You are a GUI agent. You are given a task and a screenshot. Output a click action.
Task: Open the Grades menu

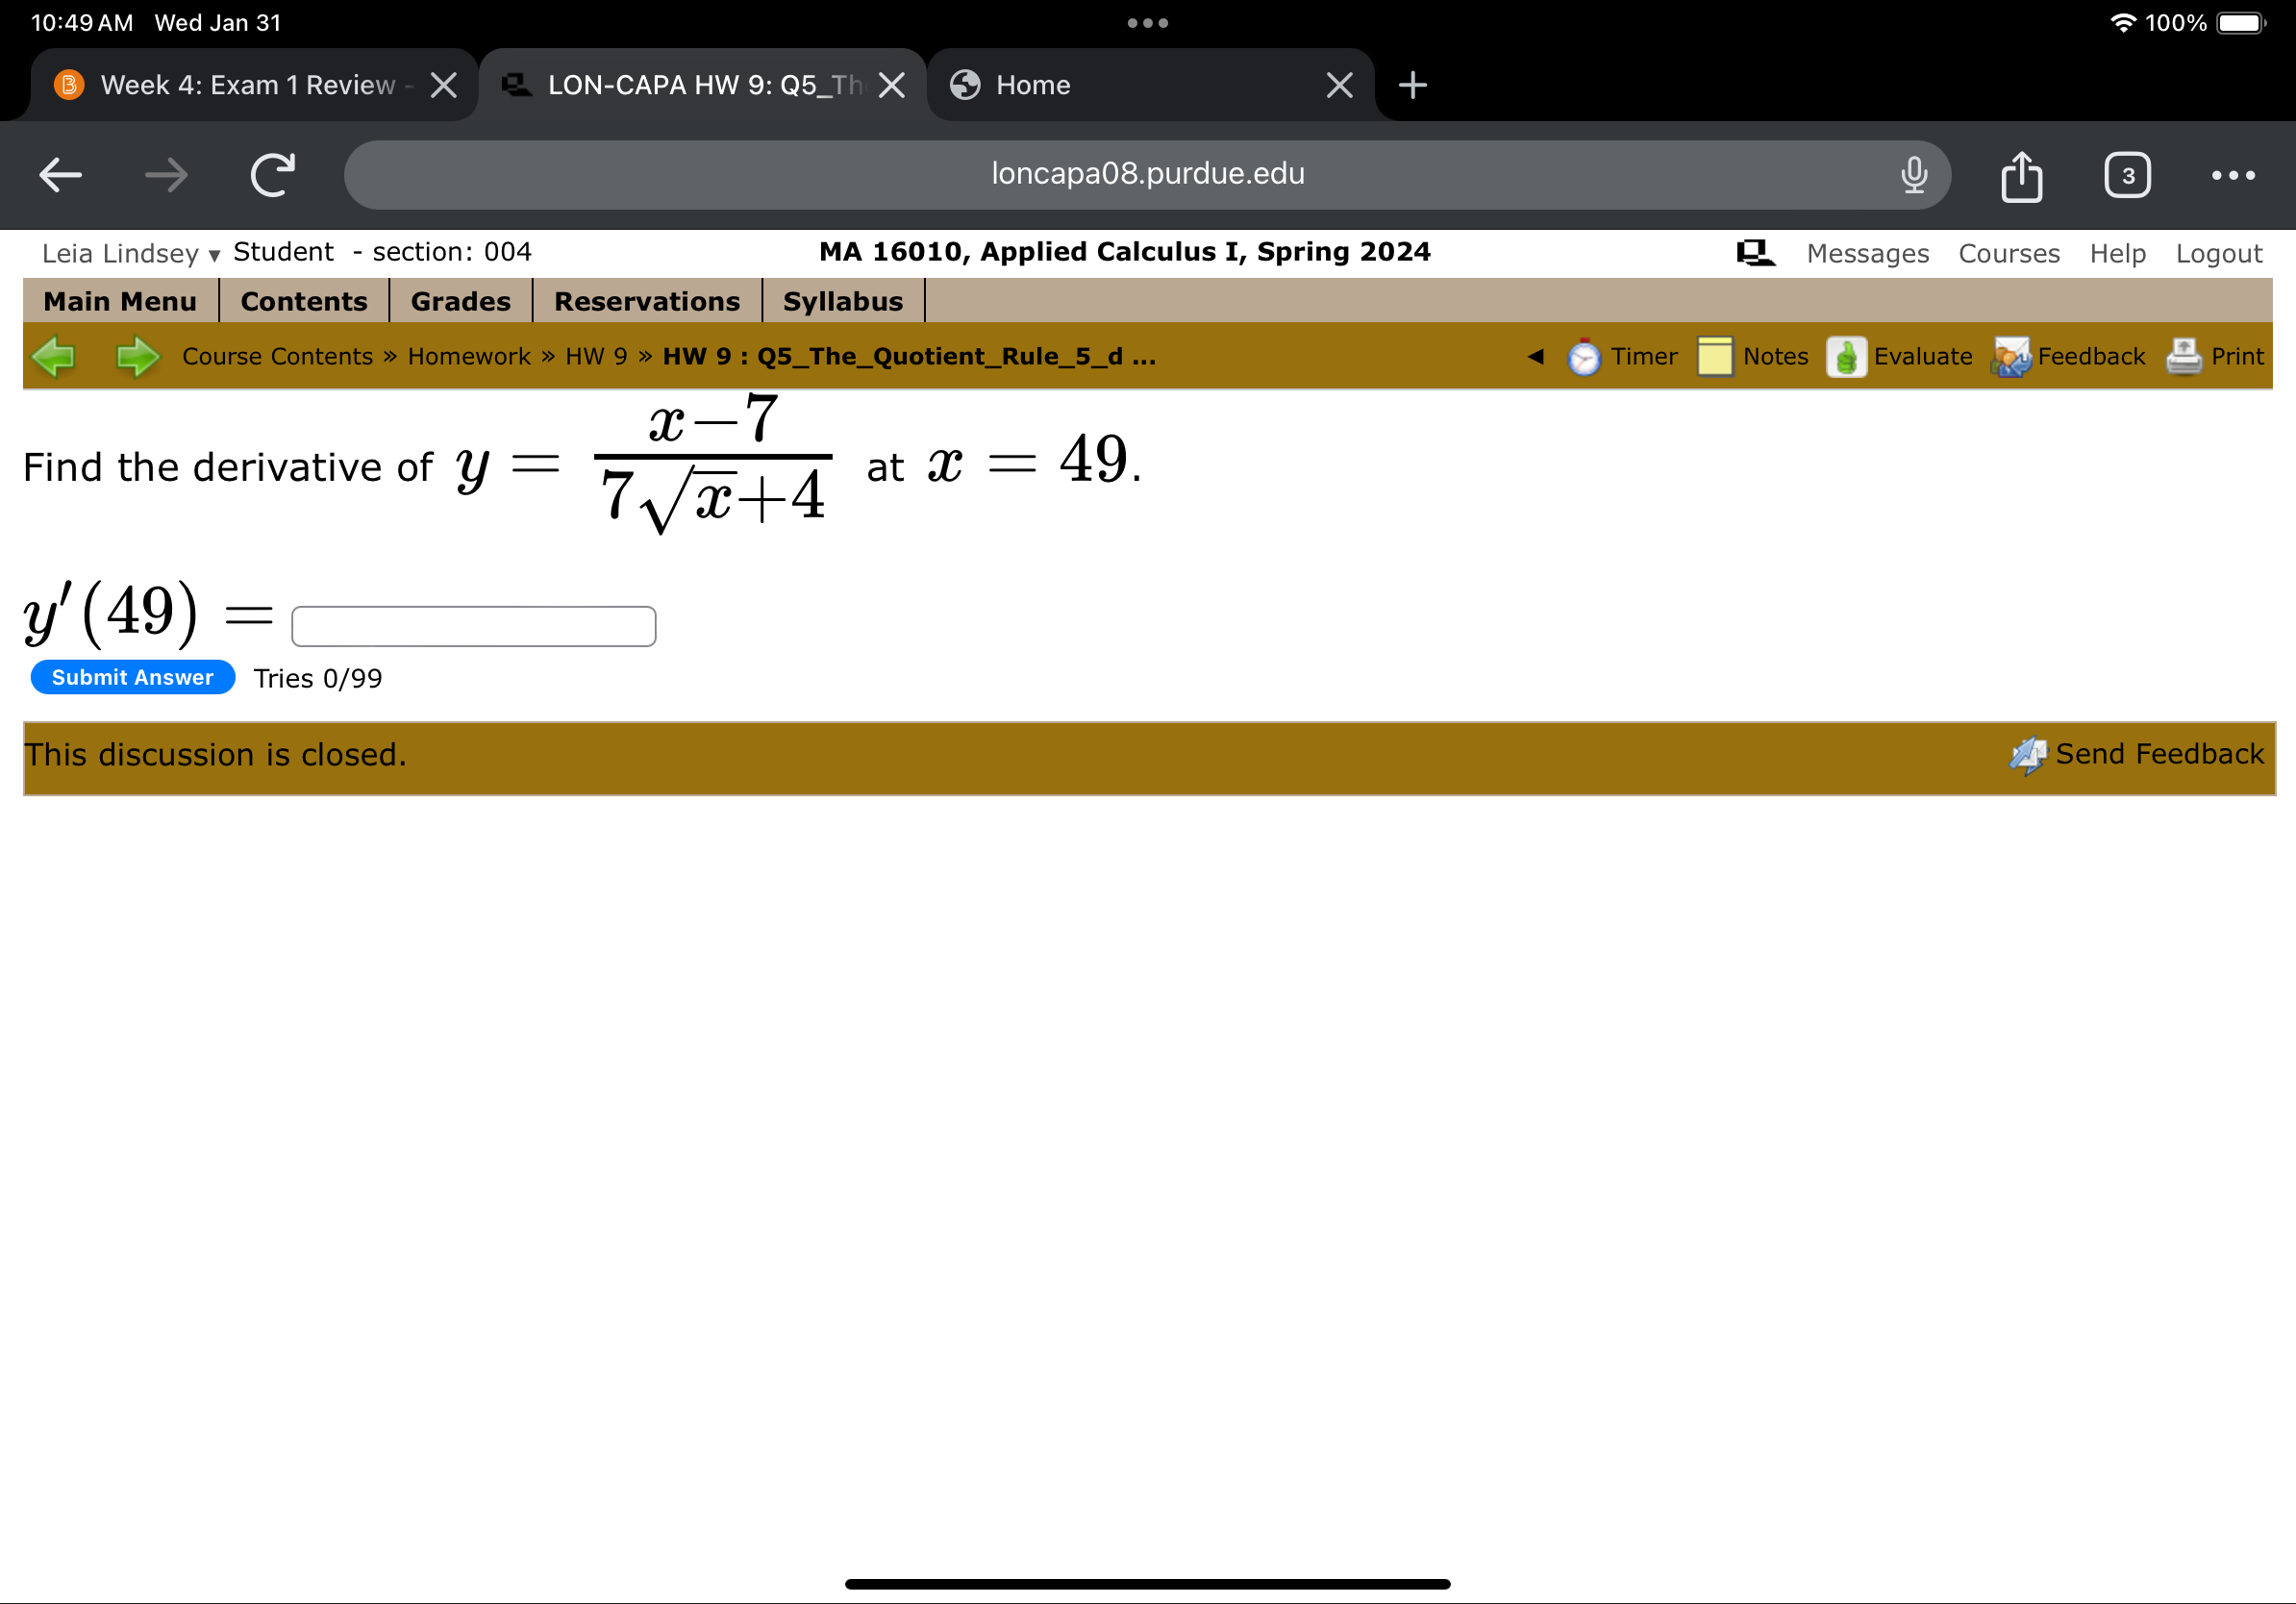click(460, 300)
